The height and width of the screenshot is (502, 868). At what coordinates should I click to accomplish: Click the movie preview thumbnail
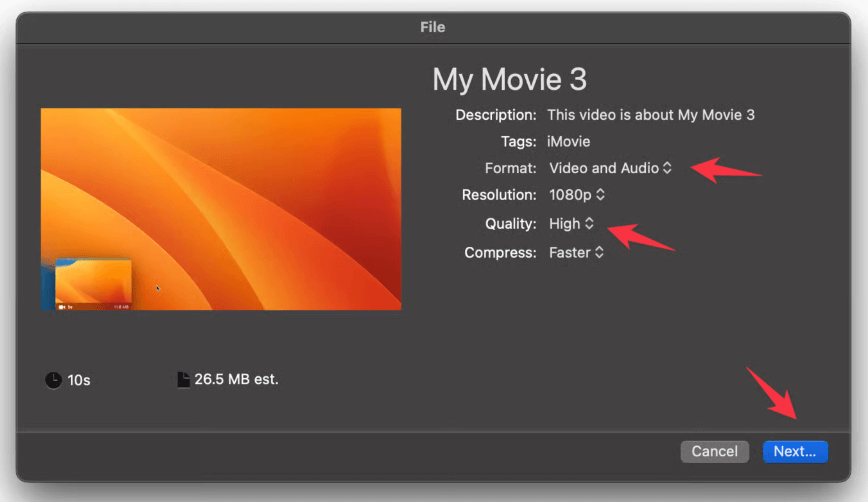(x=221, y=209)
